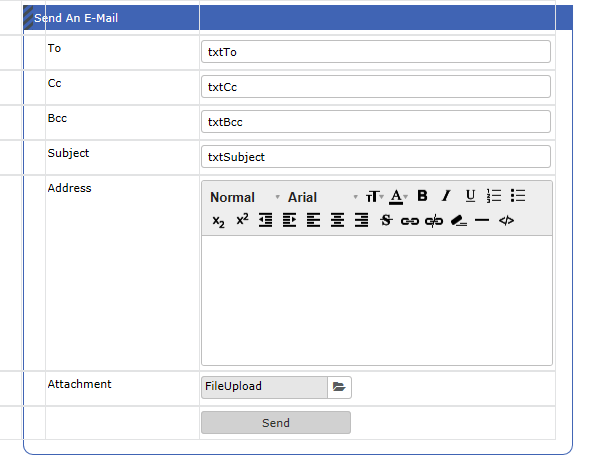
Task: Center align the text
Action: click(x=337, y=220)
